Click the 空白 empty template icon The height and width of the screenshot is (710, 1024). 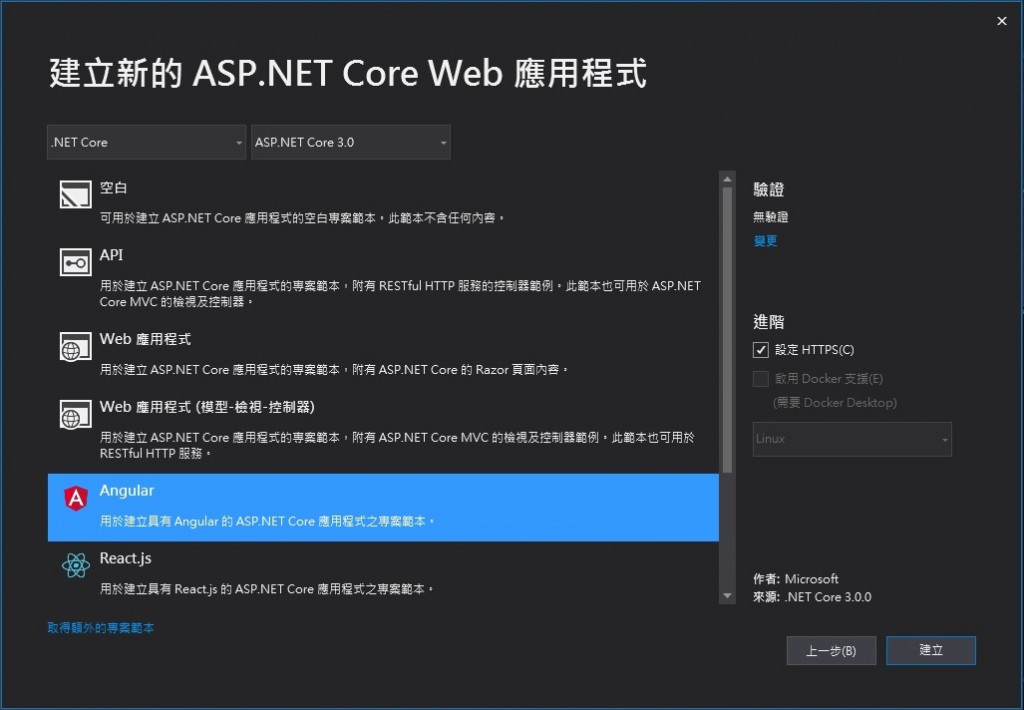tap(76, 195)
